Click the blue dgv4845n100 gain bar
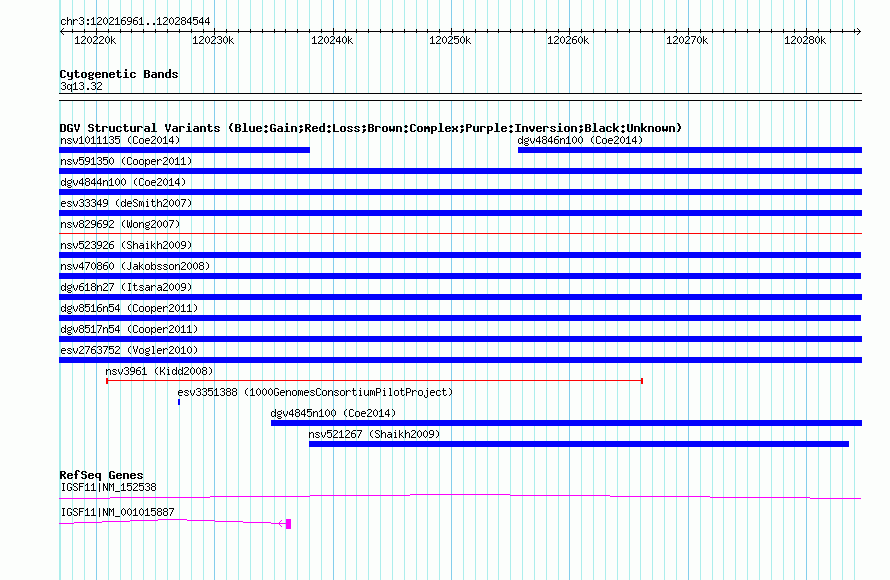The height and width of the screenshot is (580, 890). [x=566, y=423]
